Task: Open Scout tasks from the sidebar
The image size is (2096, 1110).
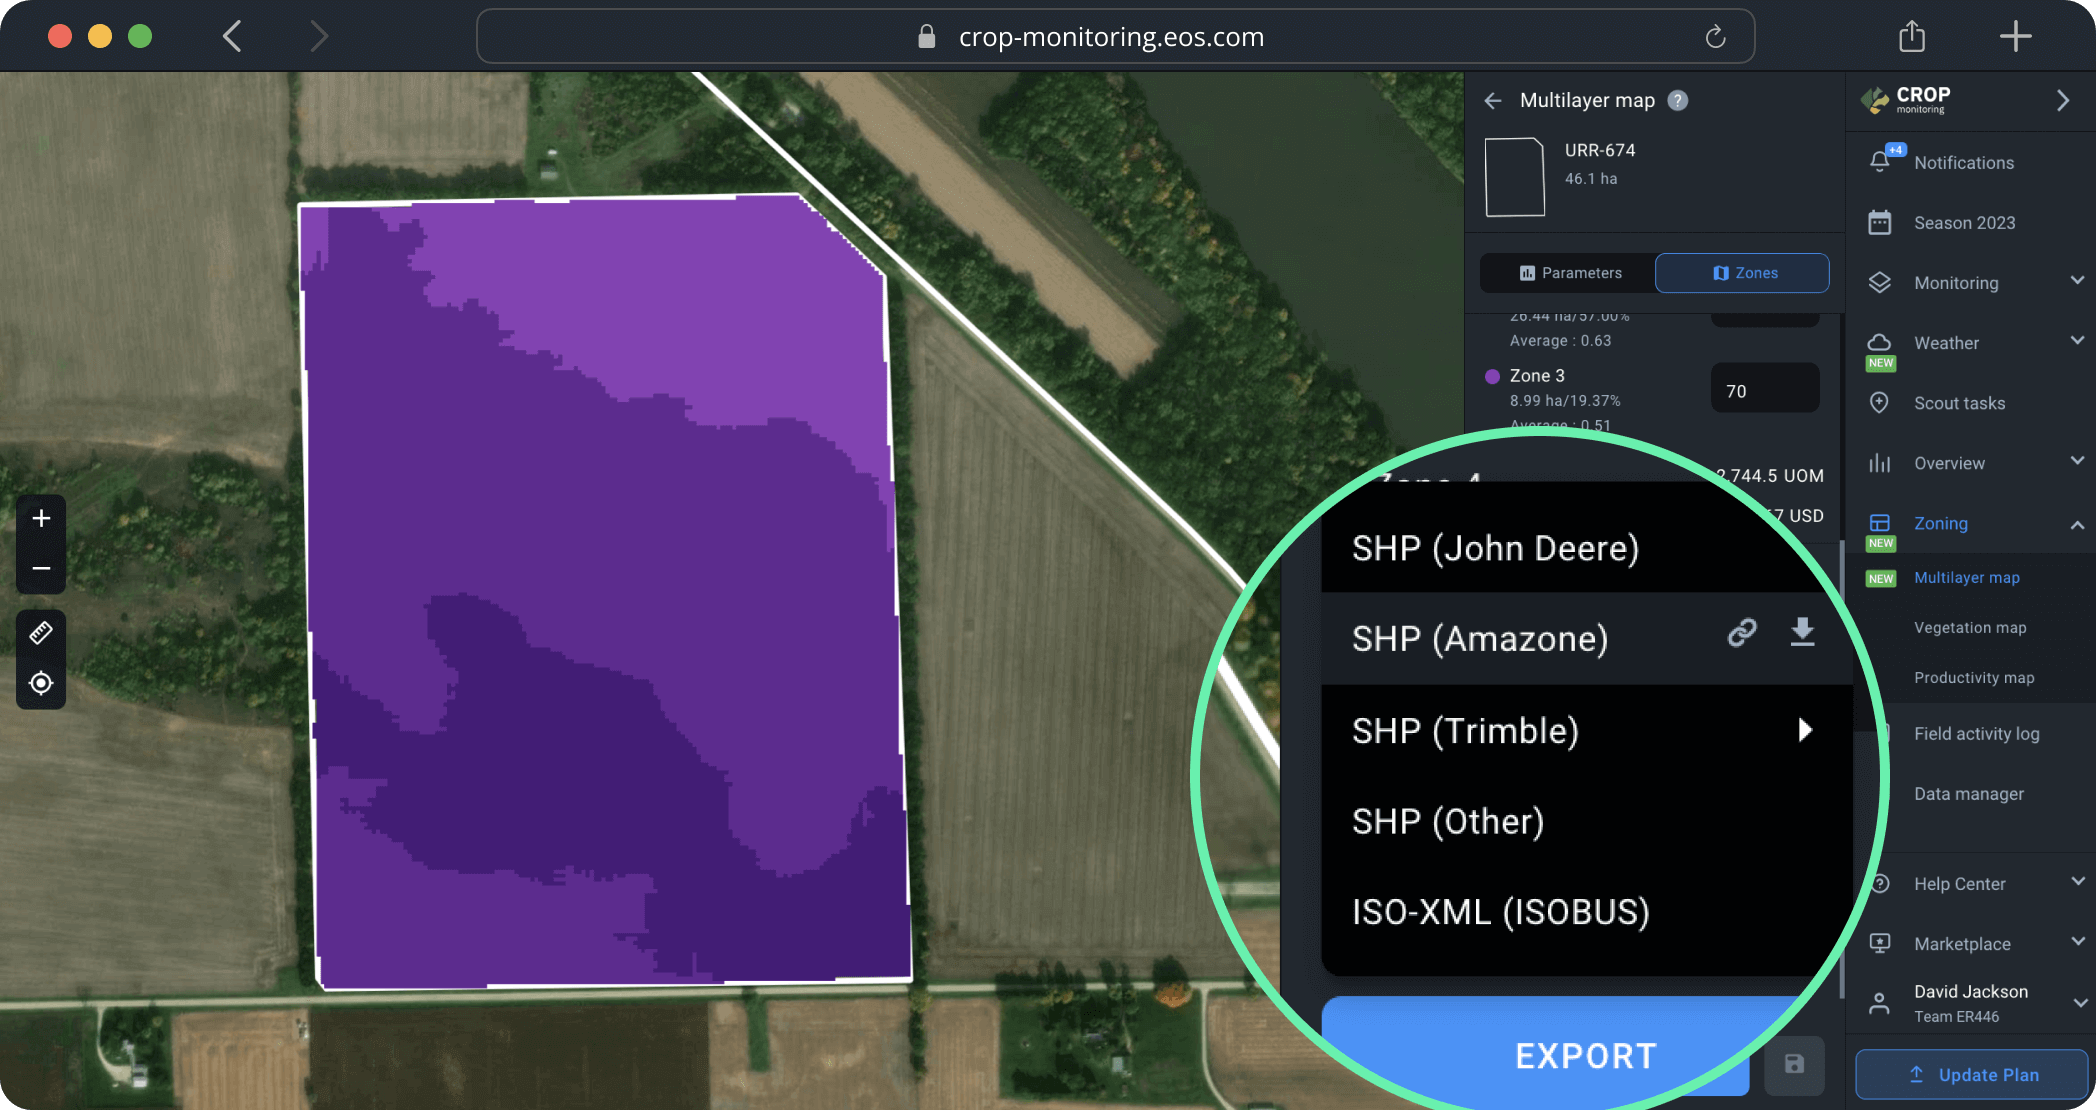Action: [1959, 403]
